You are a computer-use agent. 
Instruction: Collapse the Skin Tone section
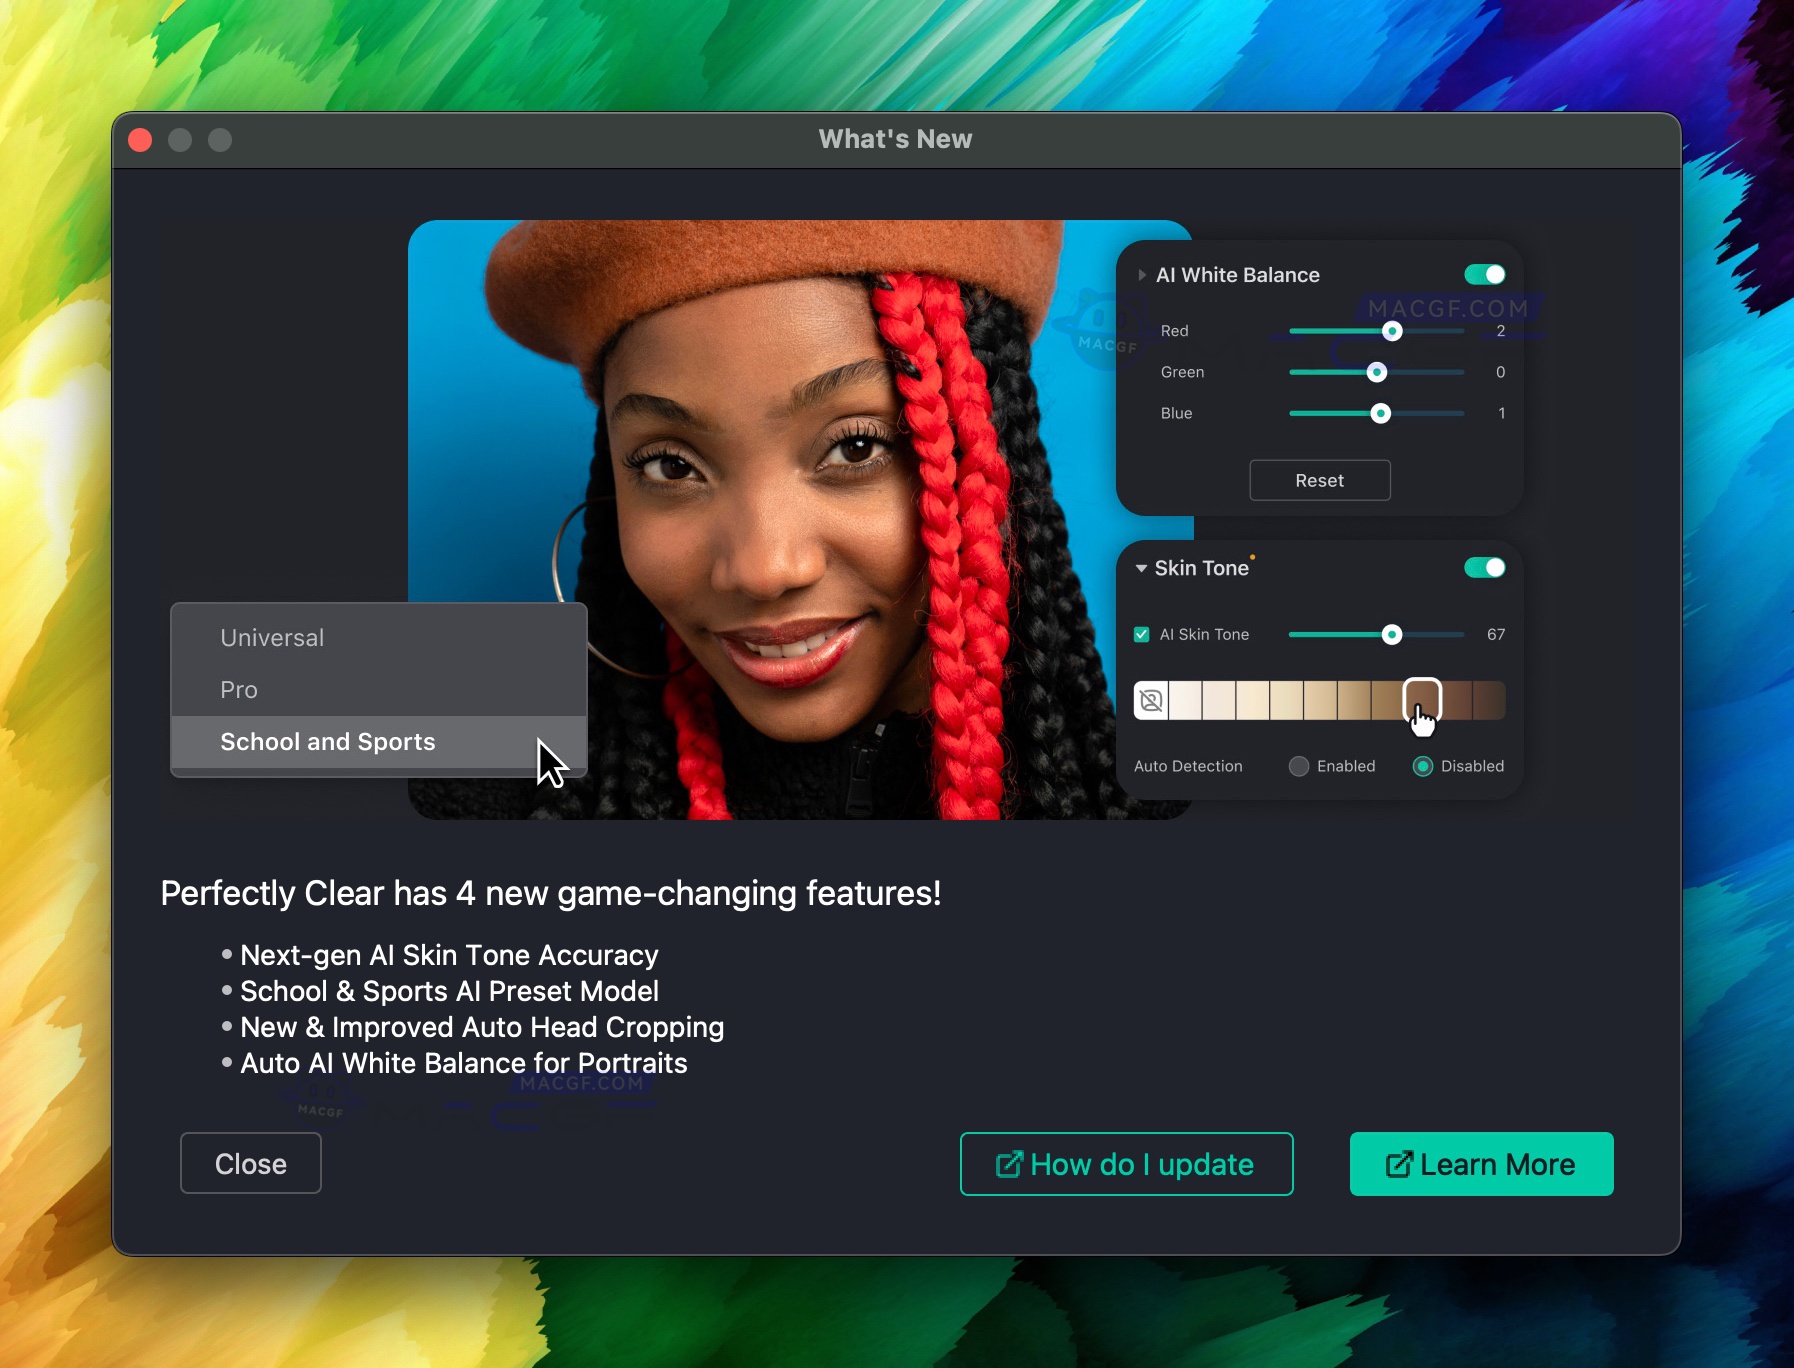(x=1141, y=568)
